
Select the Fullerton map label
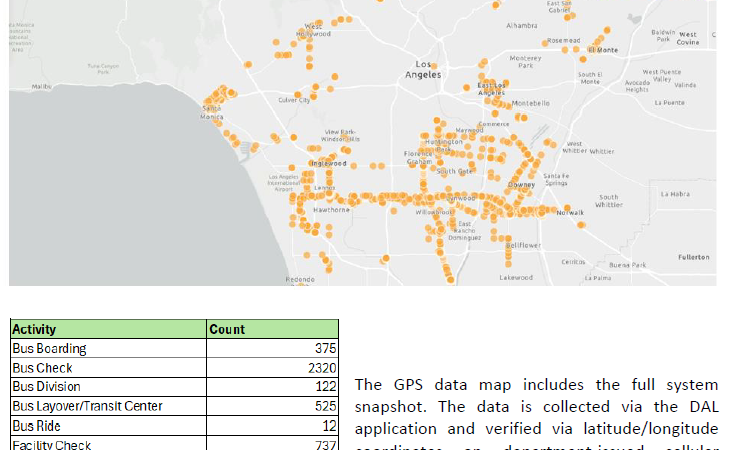[693, 257]
